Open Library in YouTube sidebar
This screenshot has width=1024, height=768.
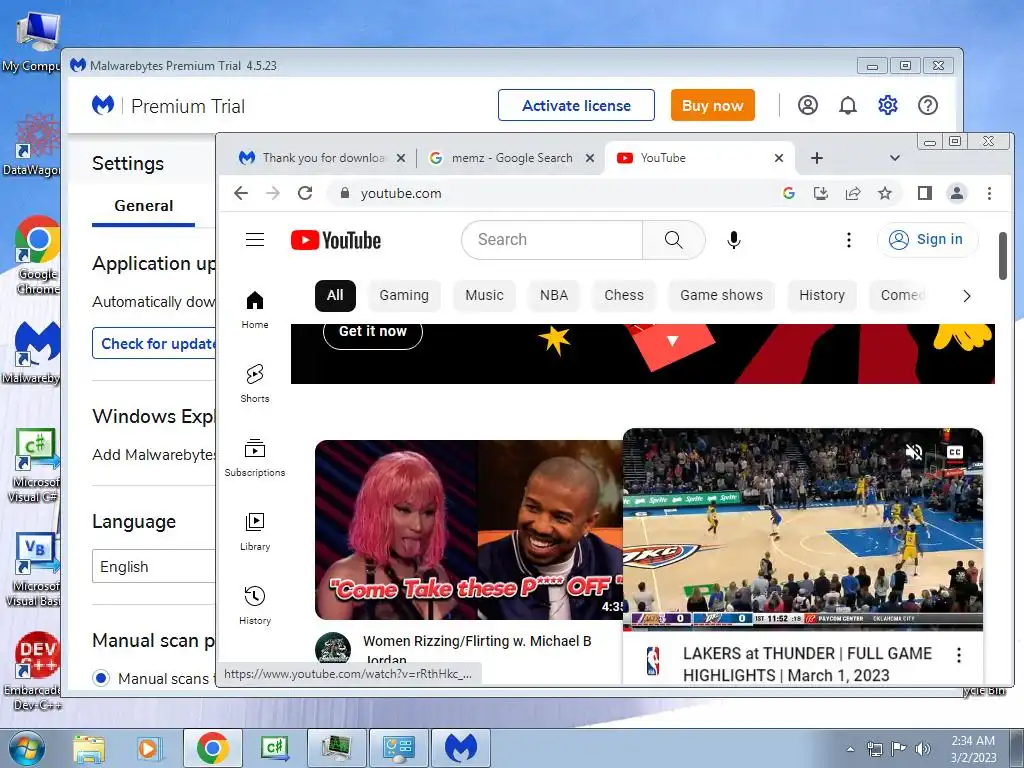[255, 532]
